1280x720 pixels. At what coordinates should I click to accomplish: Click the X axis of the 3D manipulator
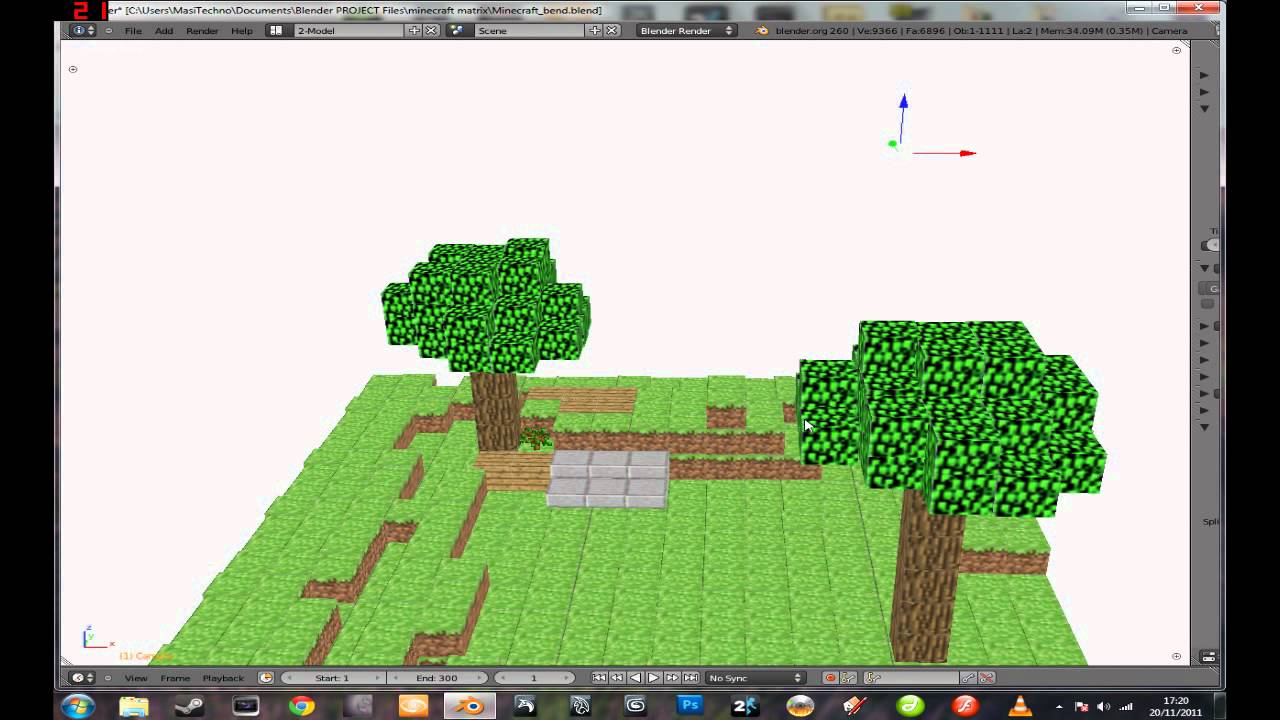[946, 153]
